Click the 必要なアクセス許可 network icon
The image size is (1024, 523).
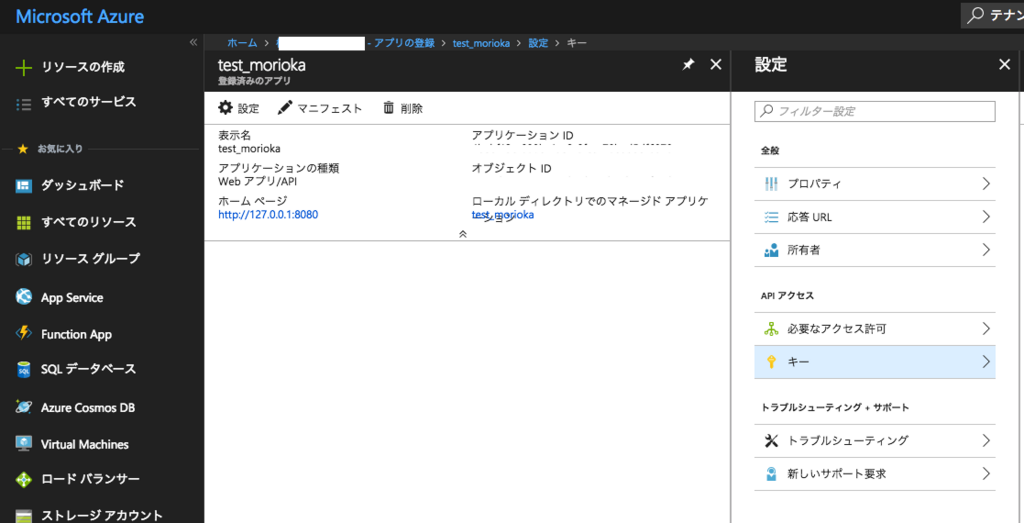coord(771,328)
